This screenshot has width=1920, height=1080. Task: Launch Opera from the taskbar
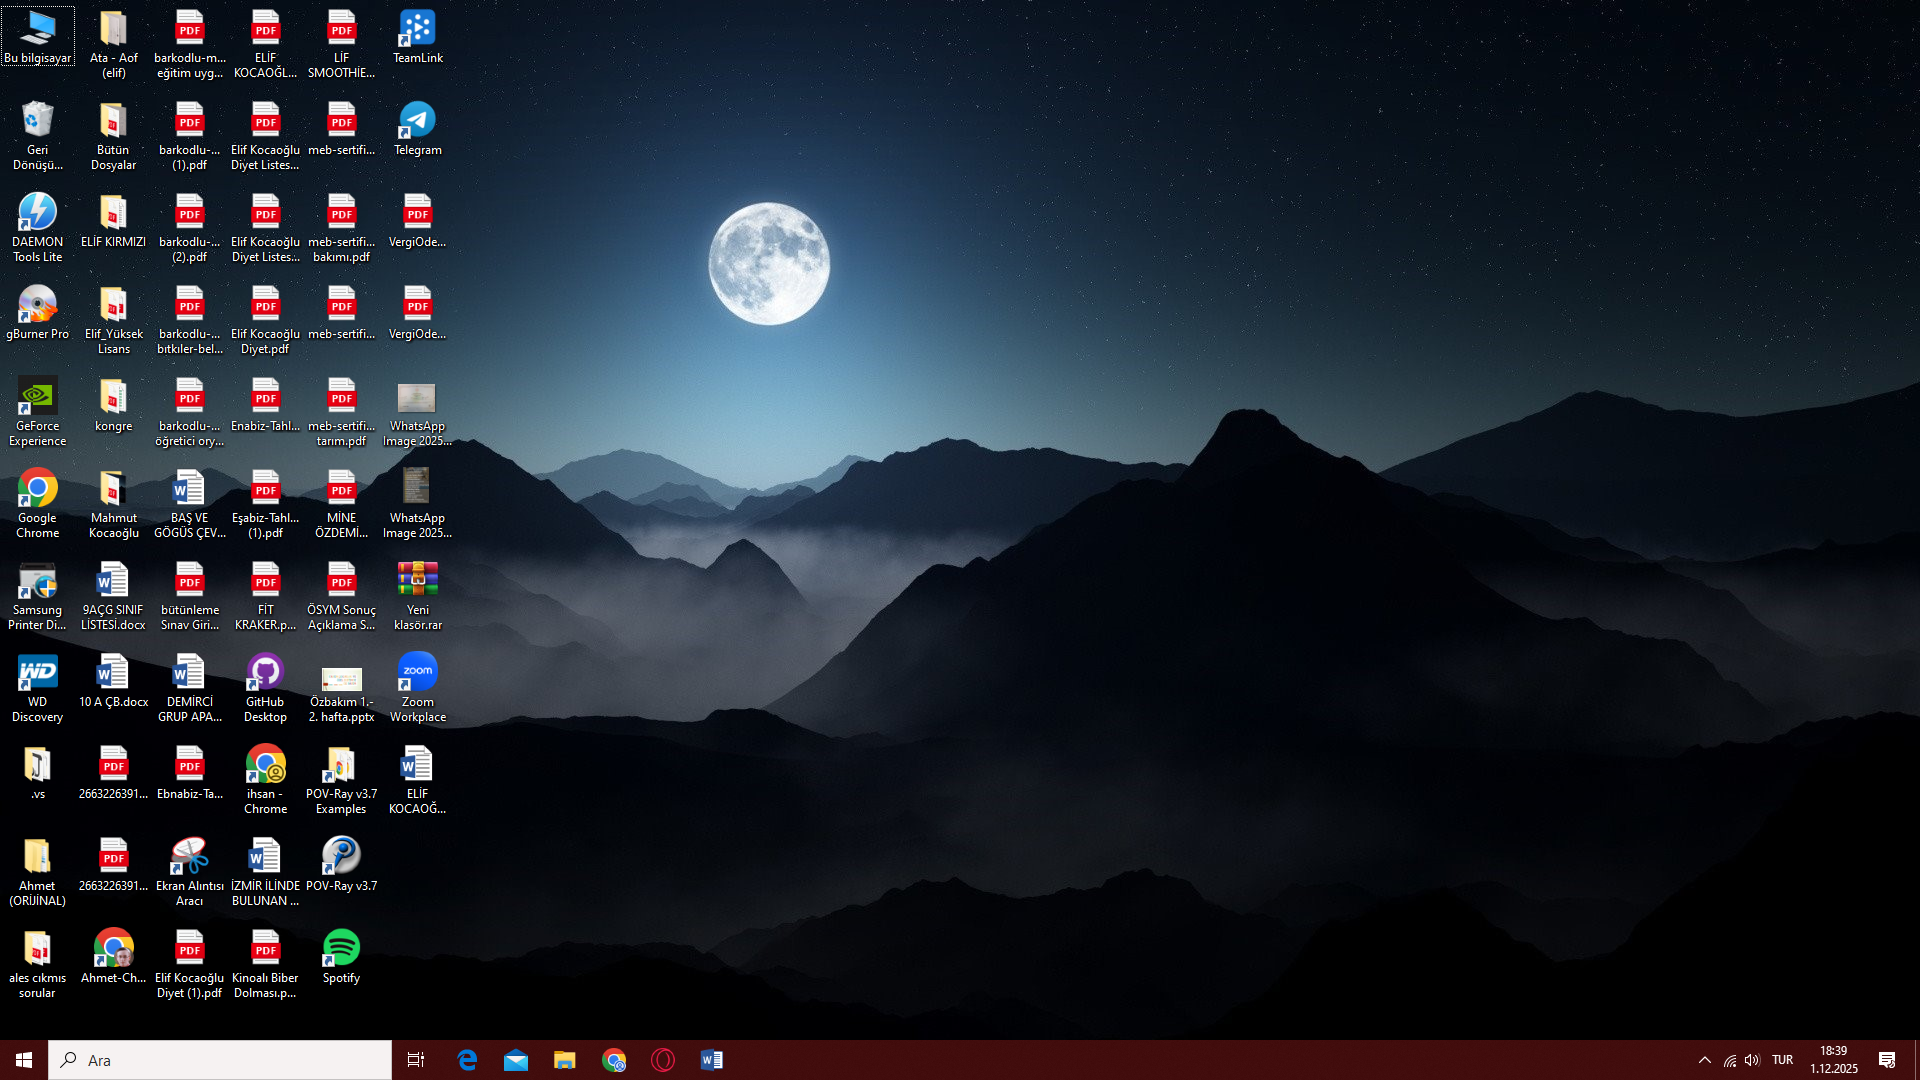click(663, 1060)
